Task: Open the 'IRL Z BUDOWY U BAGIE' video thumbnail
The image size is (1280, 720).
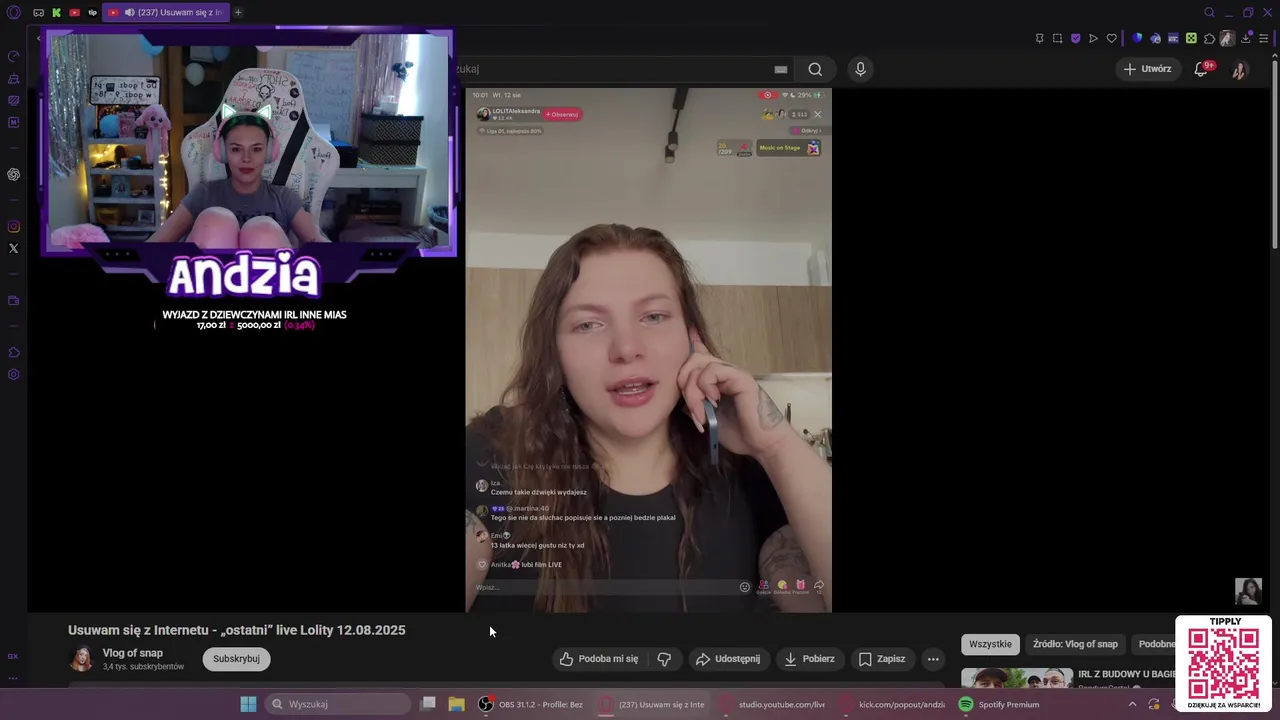Action: click(1016, 678)
